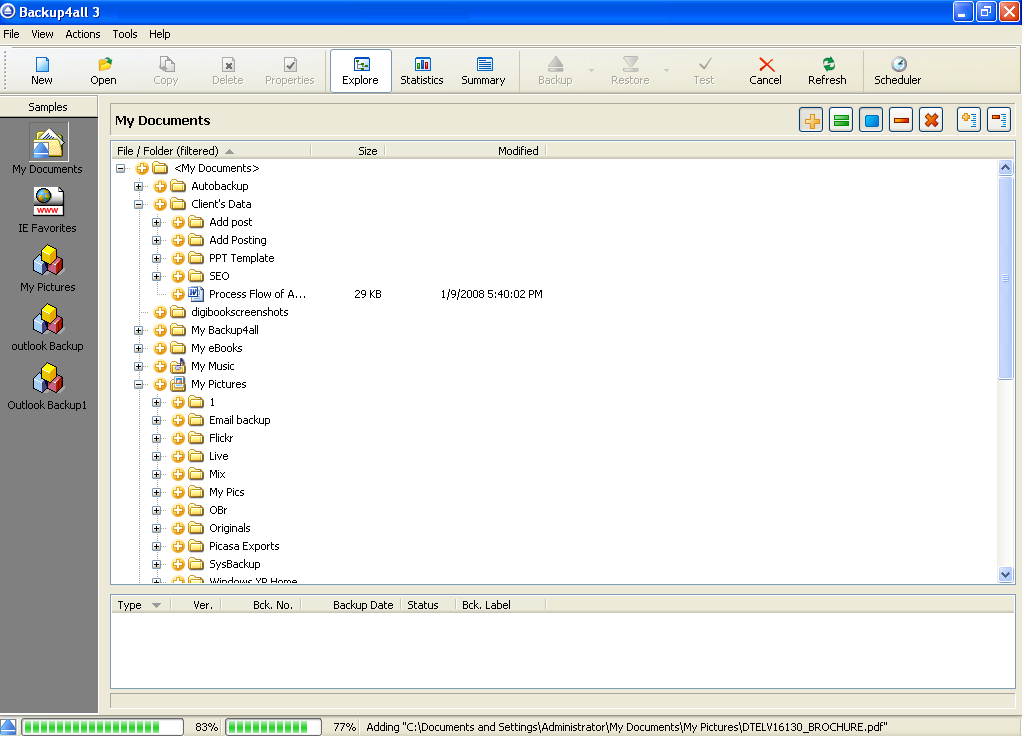Toggle inclusion marker for SysBackup folder
This screenshot has height=736, width=1024.
(x=178, y=564)
